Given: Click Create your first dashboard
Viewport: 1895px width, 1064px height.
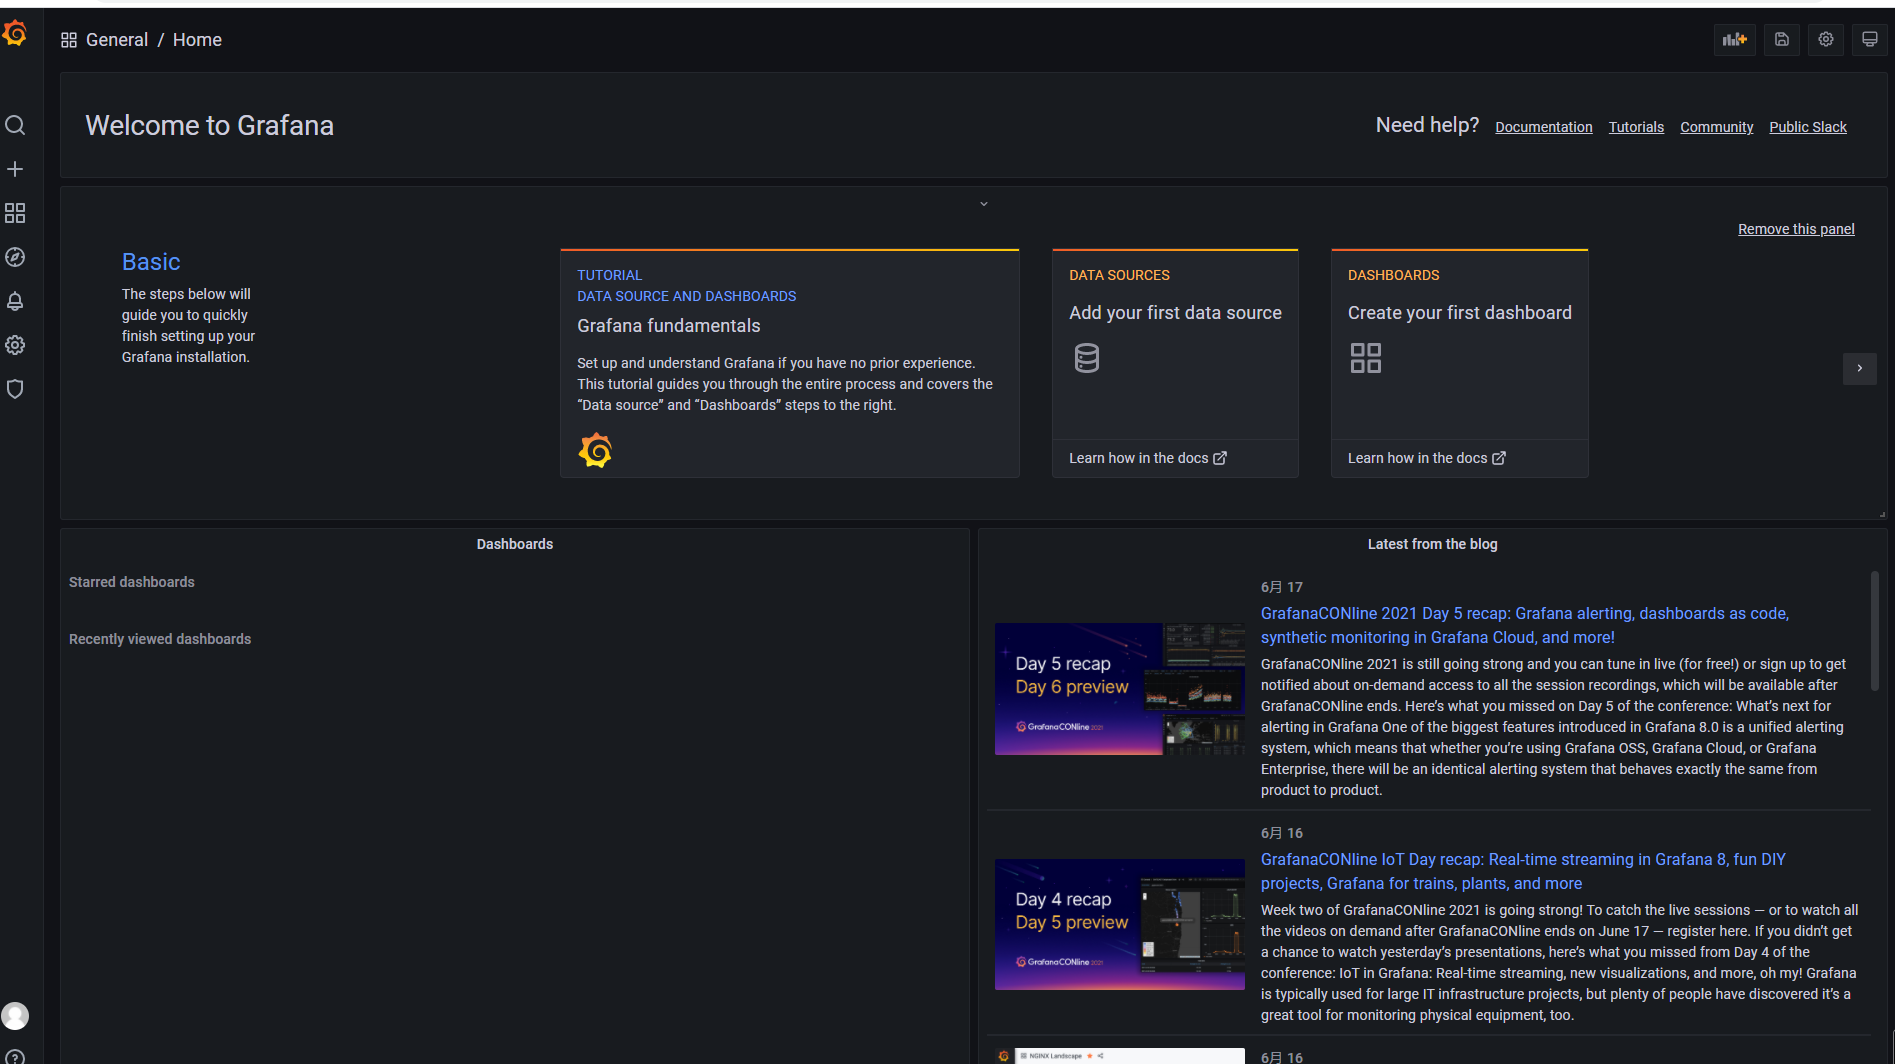Looking at the screenshot, I should (1460, 313).
